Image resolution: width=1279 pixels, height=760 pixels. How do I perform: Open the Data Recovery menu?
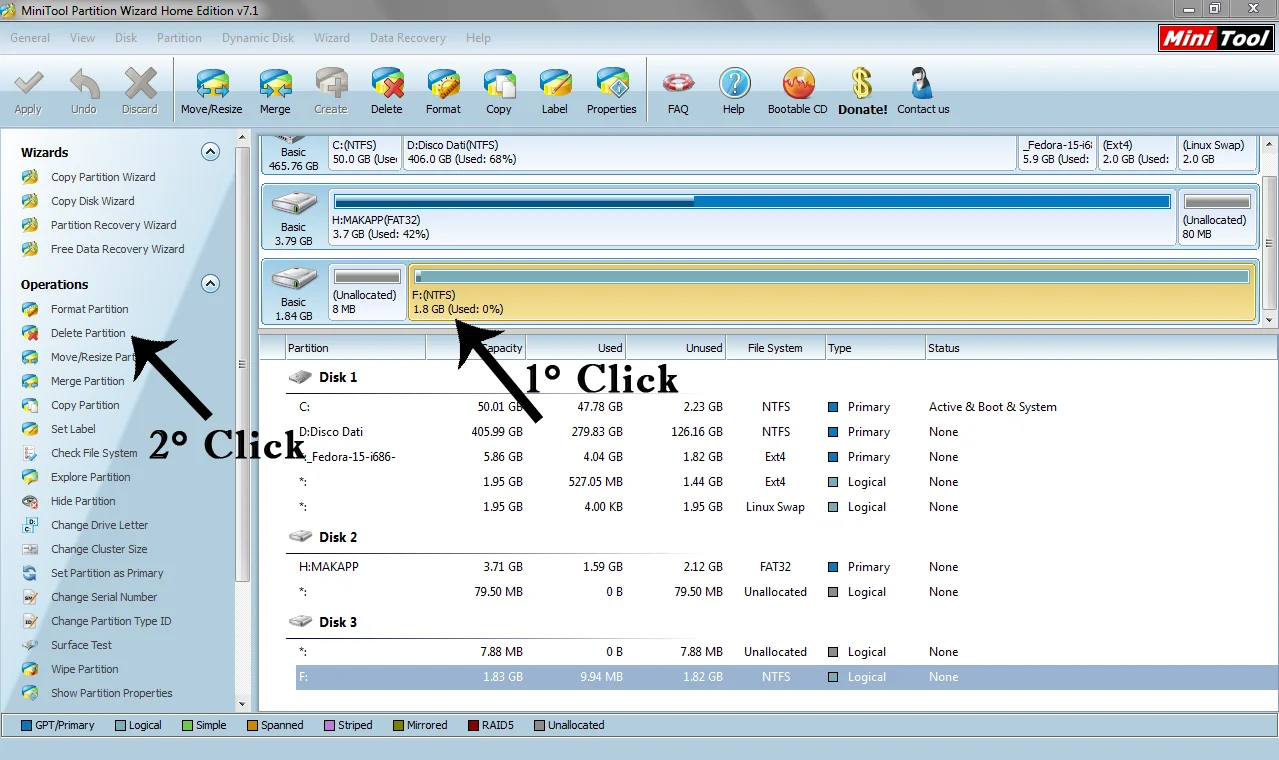[x=408, y=38]
